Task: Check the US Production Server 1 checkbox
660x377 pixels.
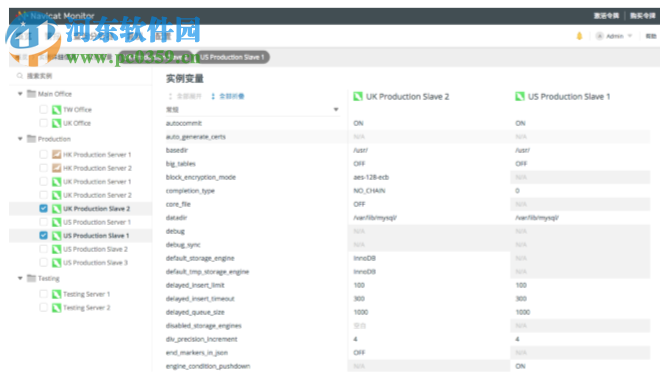Action: 43,222
